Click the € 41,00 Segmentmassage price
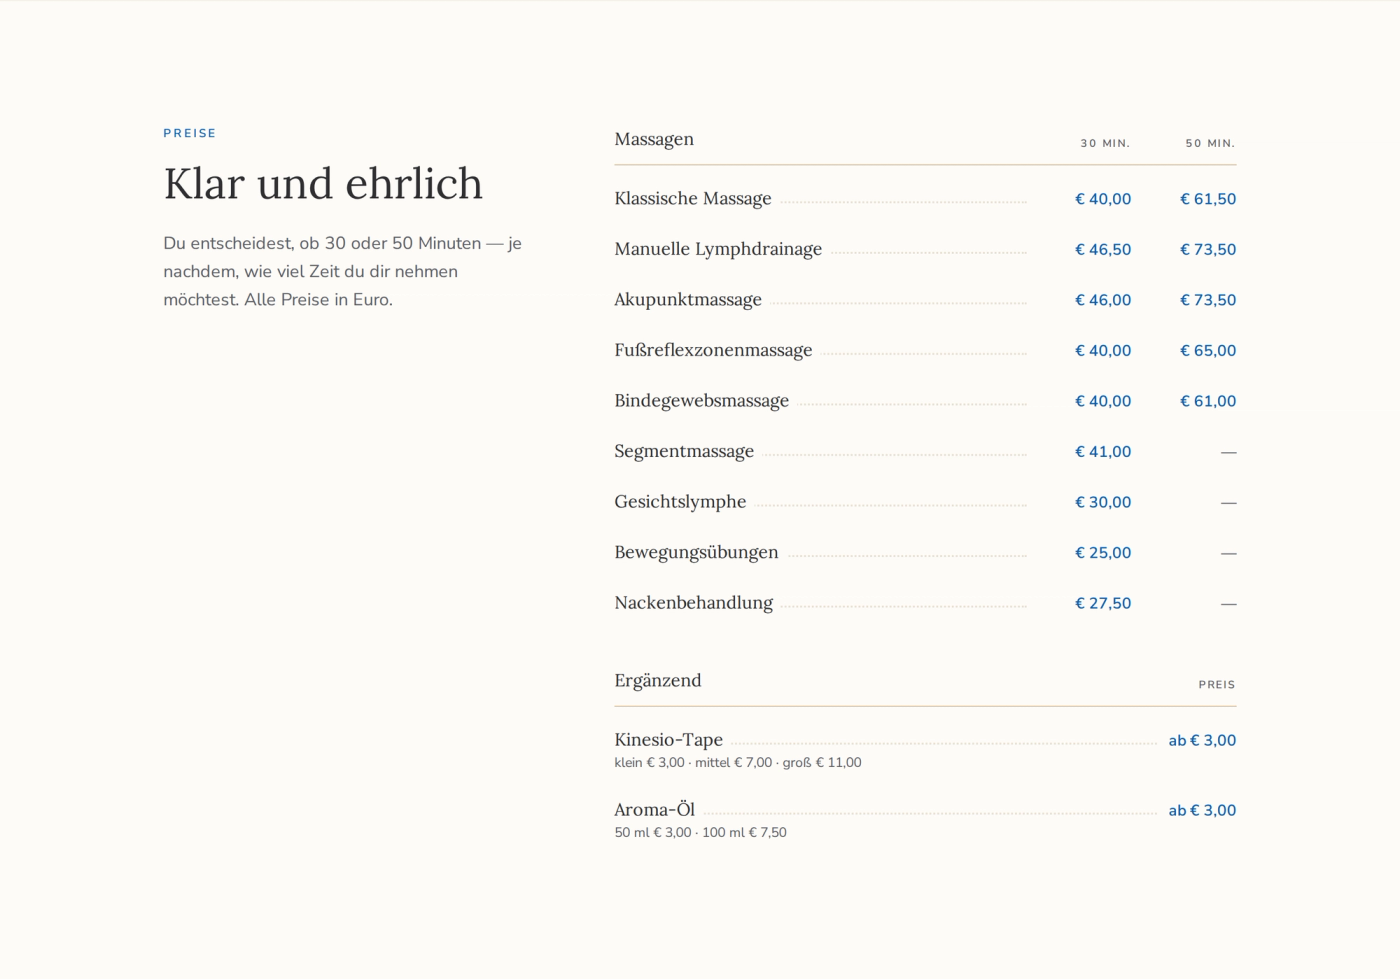Viewport: 1400px width, 979px height. 1103,452
